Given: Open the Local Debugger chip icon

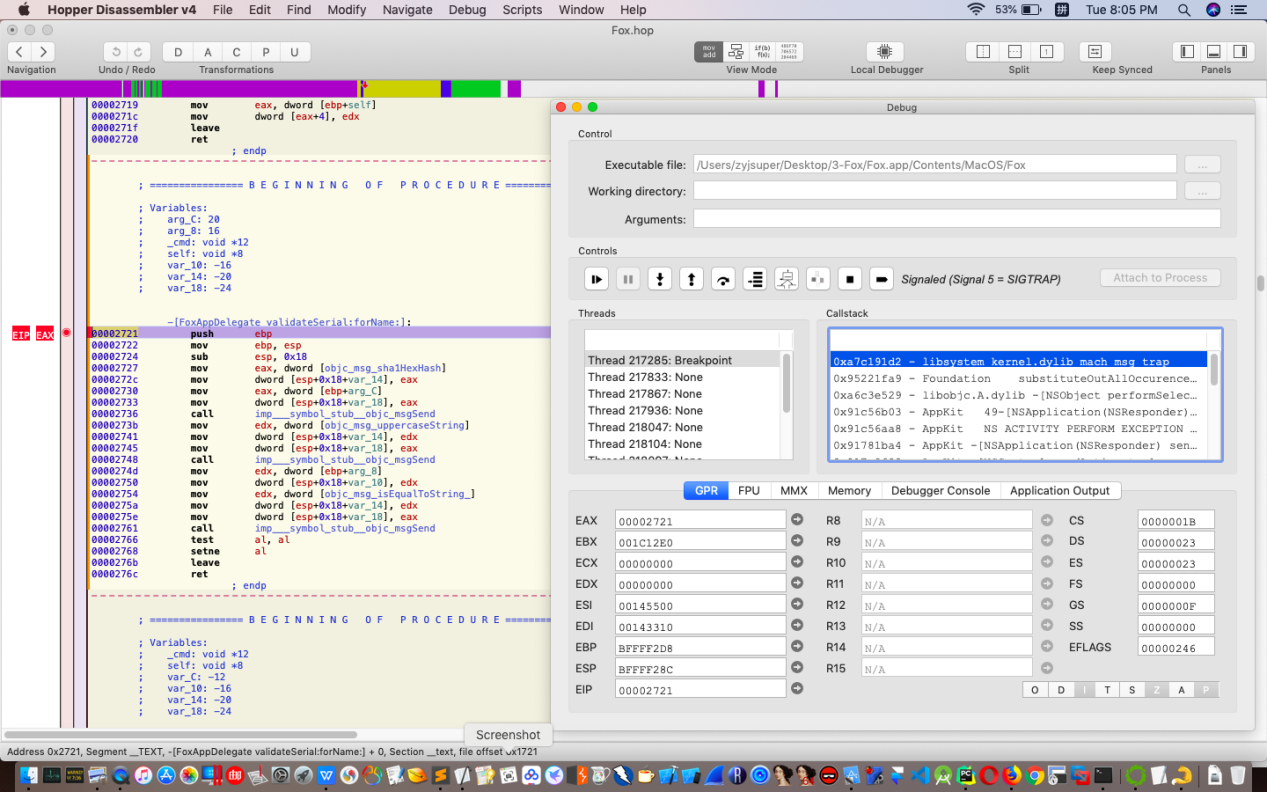Looking at the screenshot, I should [x=884, y=52].
